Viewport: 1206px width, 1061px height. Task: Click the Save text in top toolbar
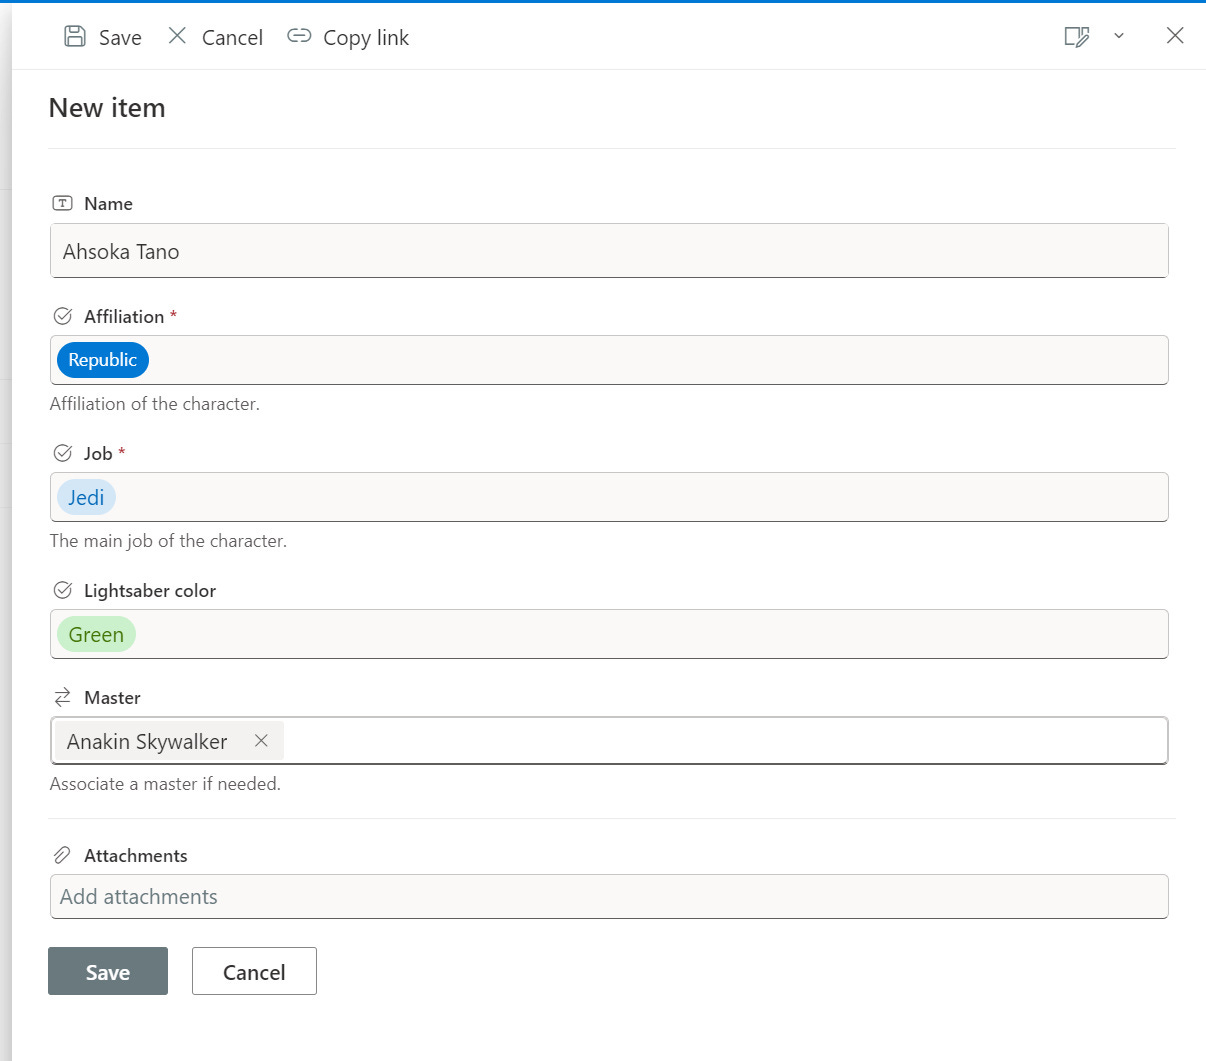pyautogui.click(x=120, y=38)
